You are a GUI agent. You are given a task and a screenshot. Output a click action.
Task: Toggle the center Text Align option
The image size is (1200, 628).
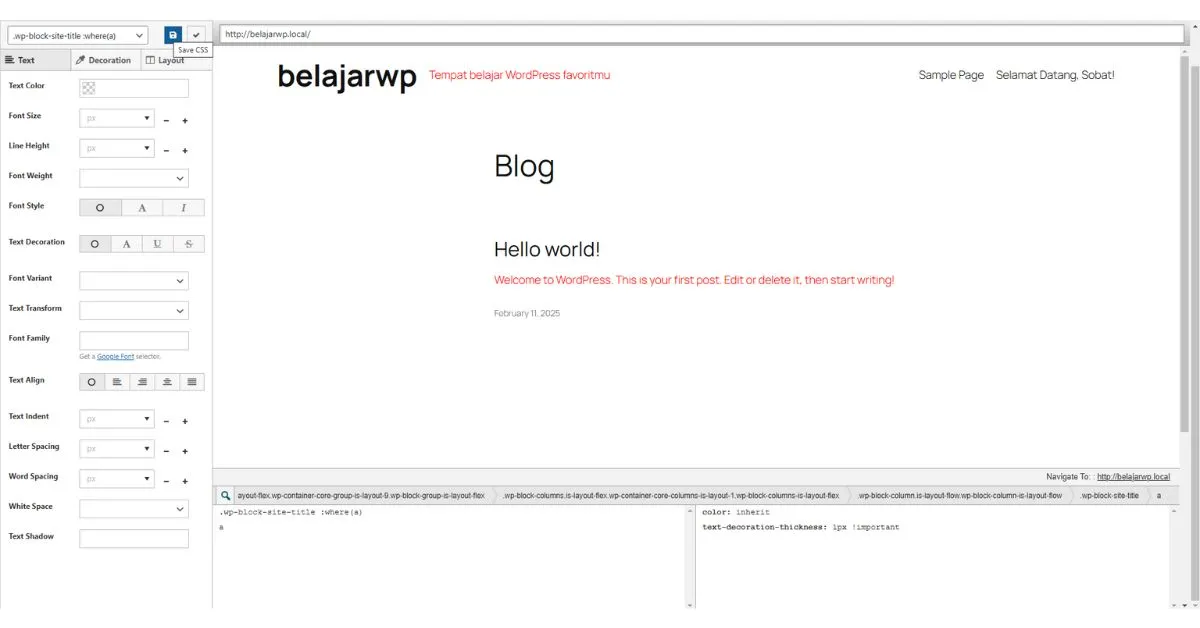point(166,381)
